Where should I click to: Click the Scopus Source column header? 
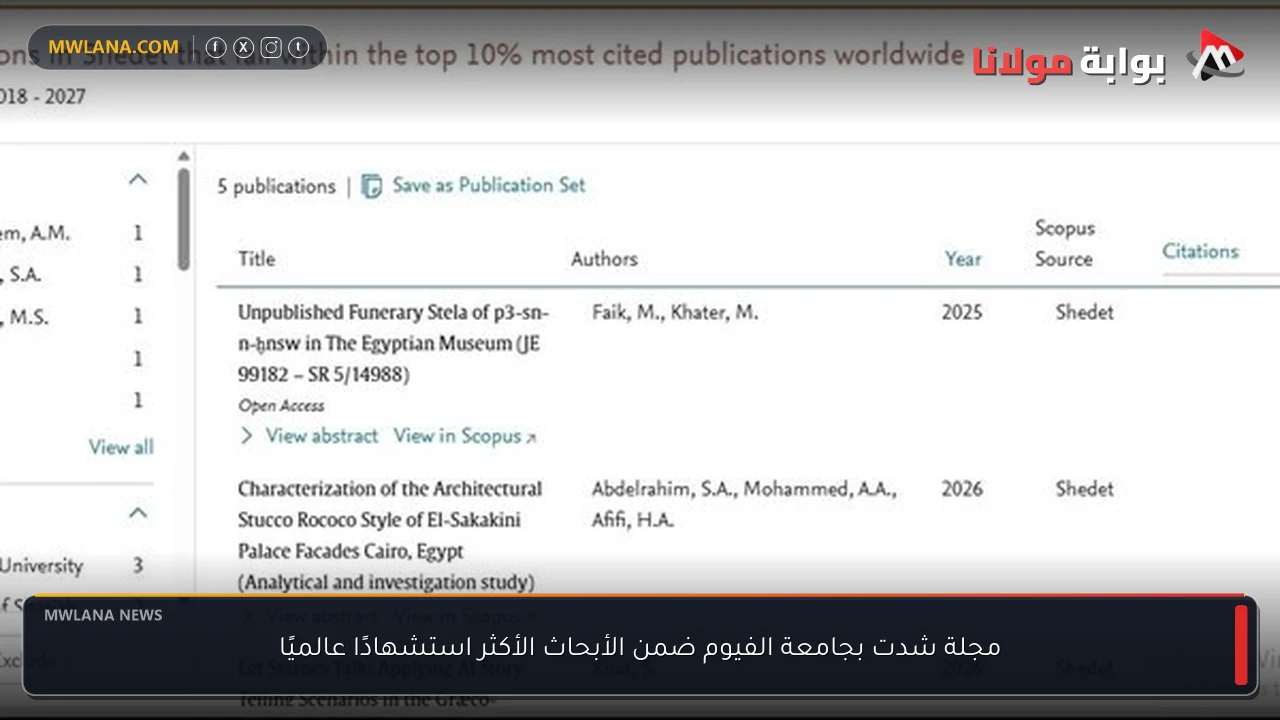tap(1064, 243)
